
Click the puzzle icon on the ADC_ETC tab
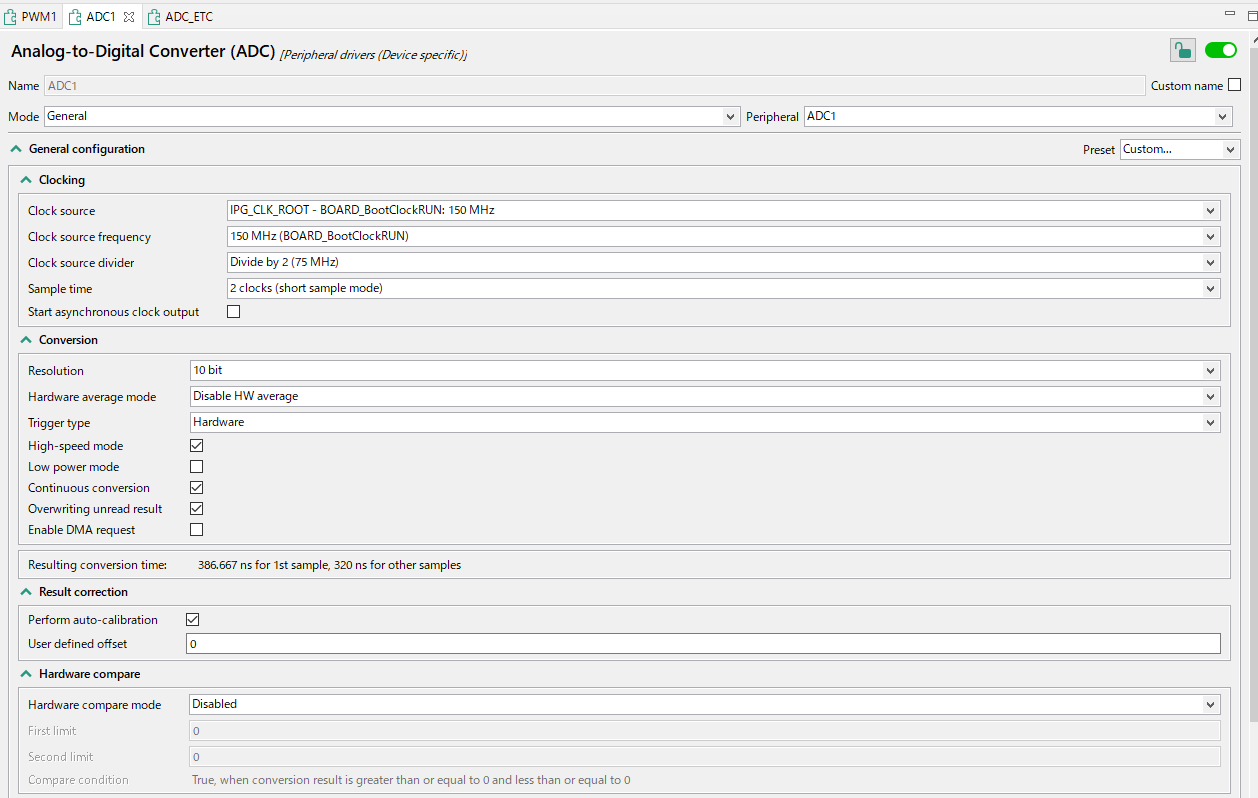[153, 16]
